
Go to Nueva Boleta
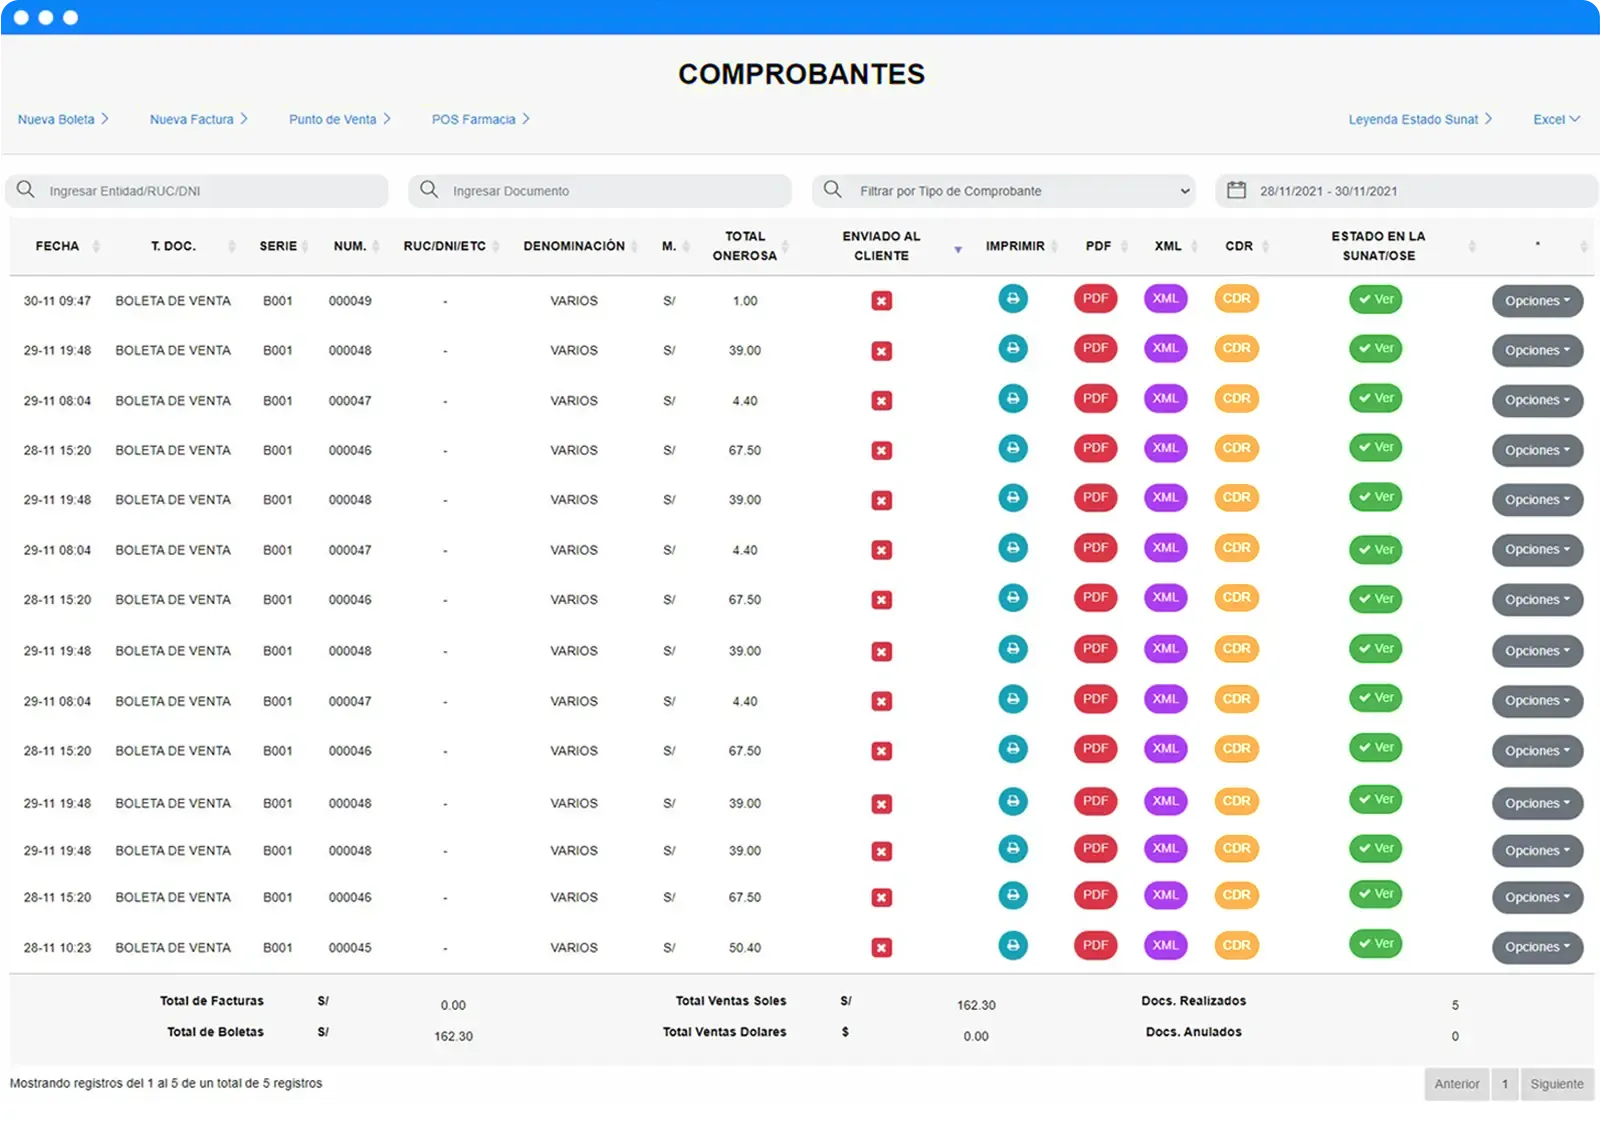coord(63,119)
